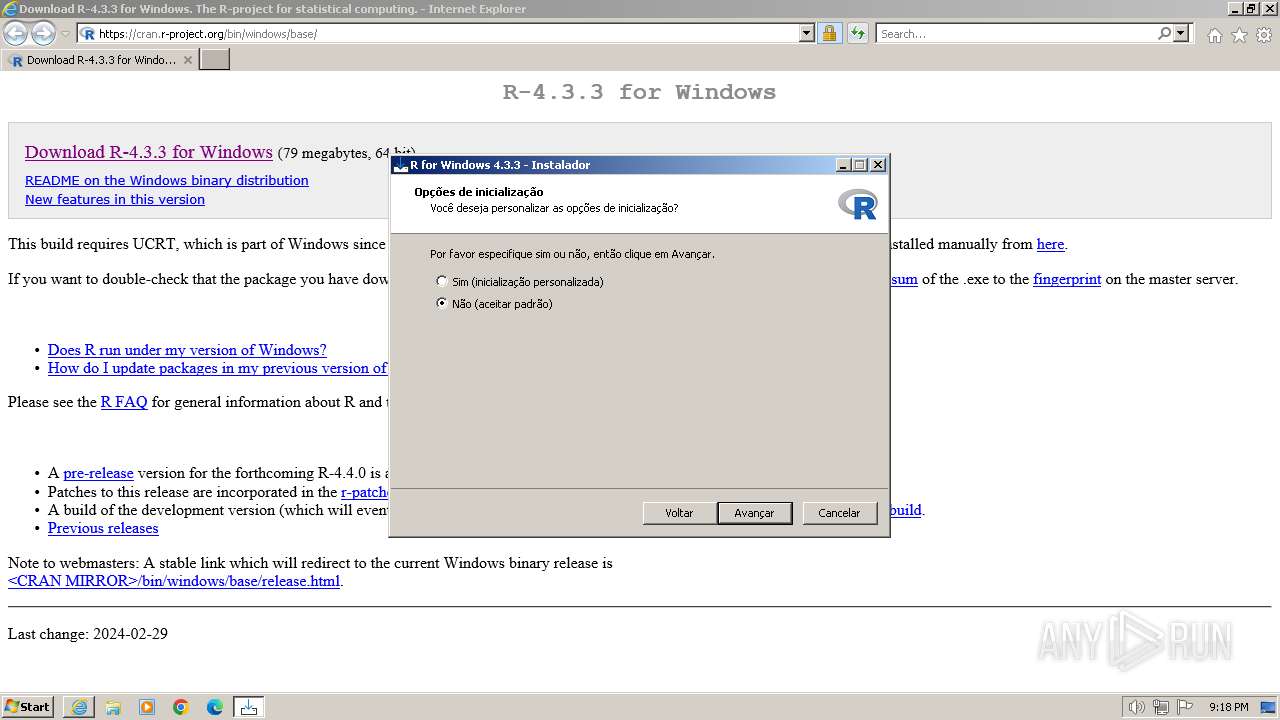Open the R FAQ link
1280x720 pixels.
click(x=124, y=402)
